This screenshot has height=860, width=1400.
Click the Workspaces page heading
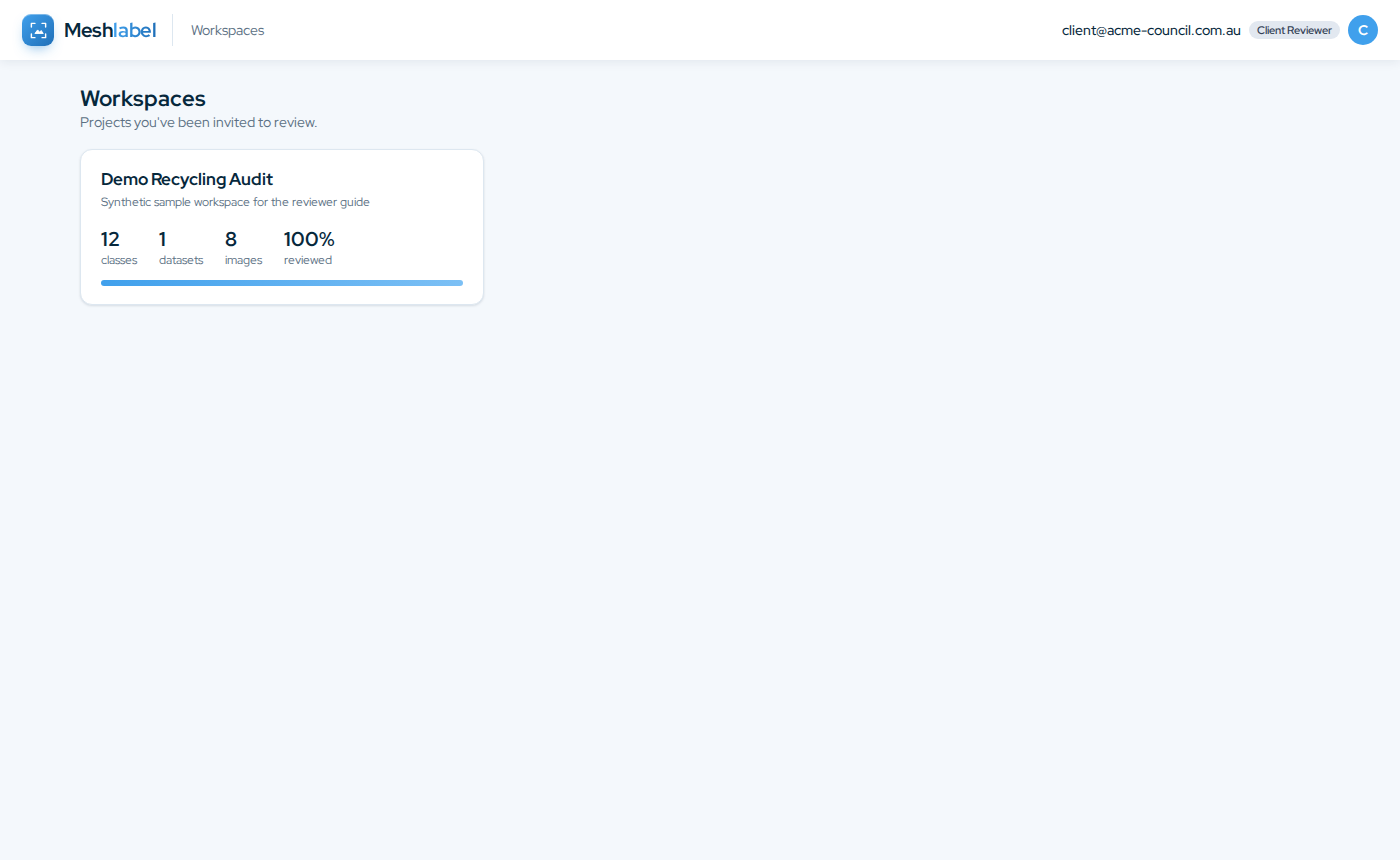coord(143,98)
